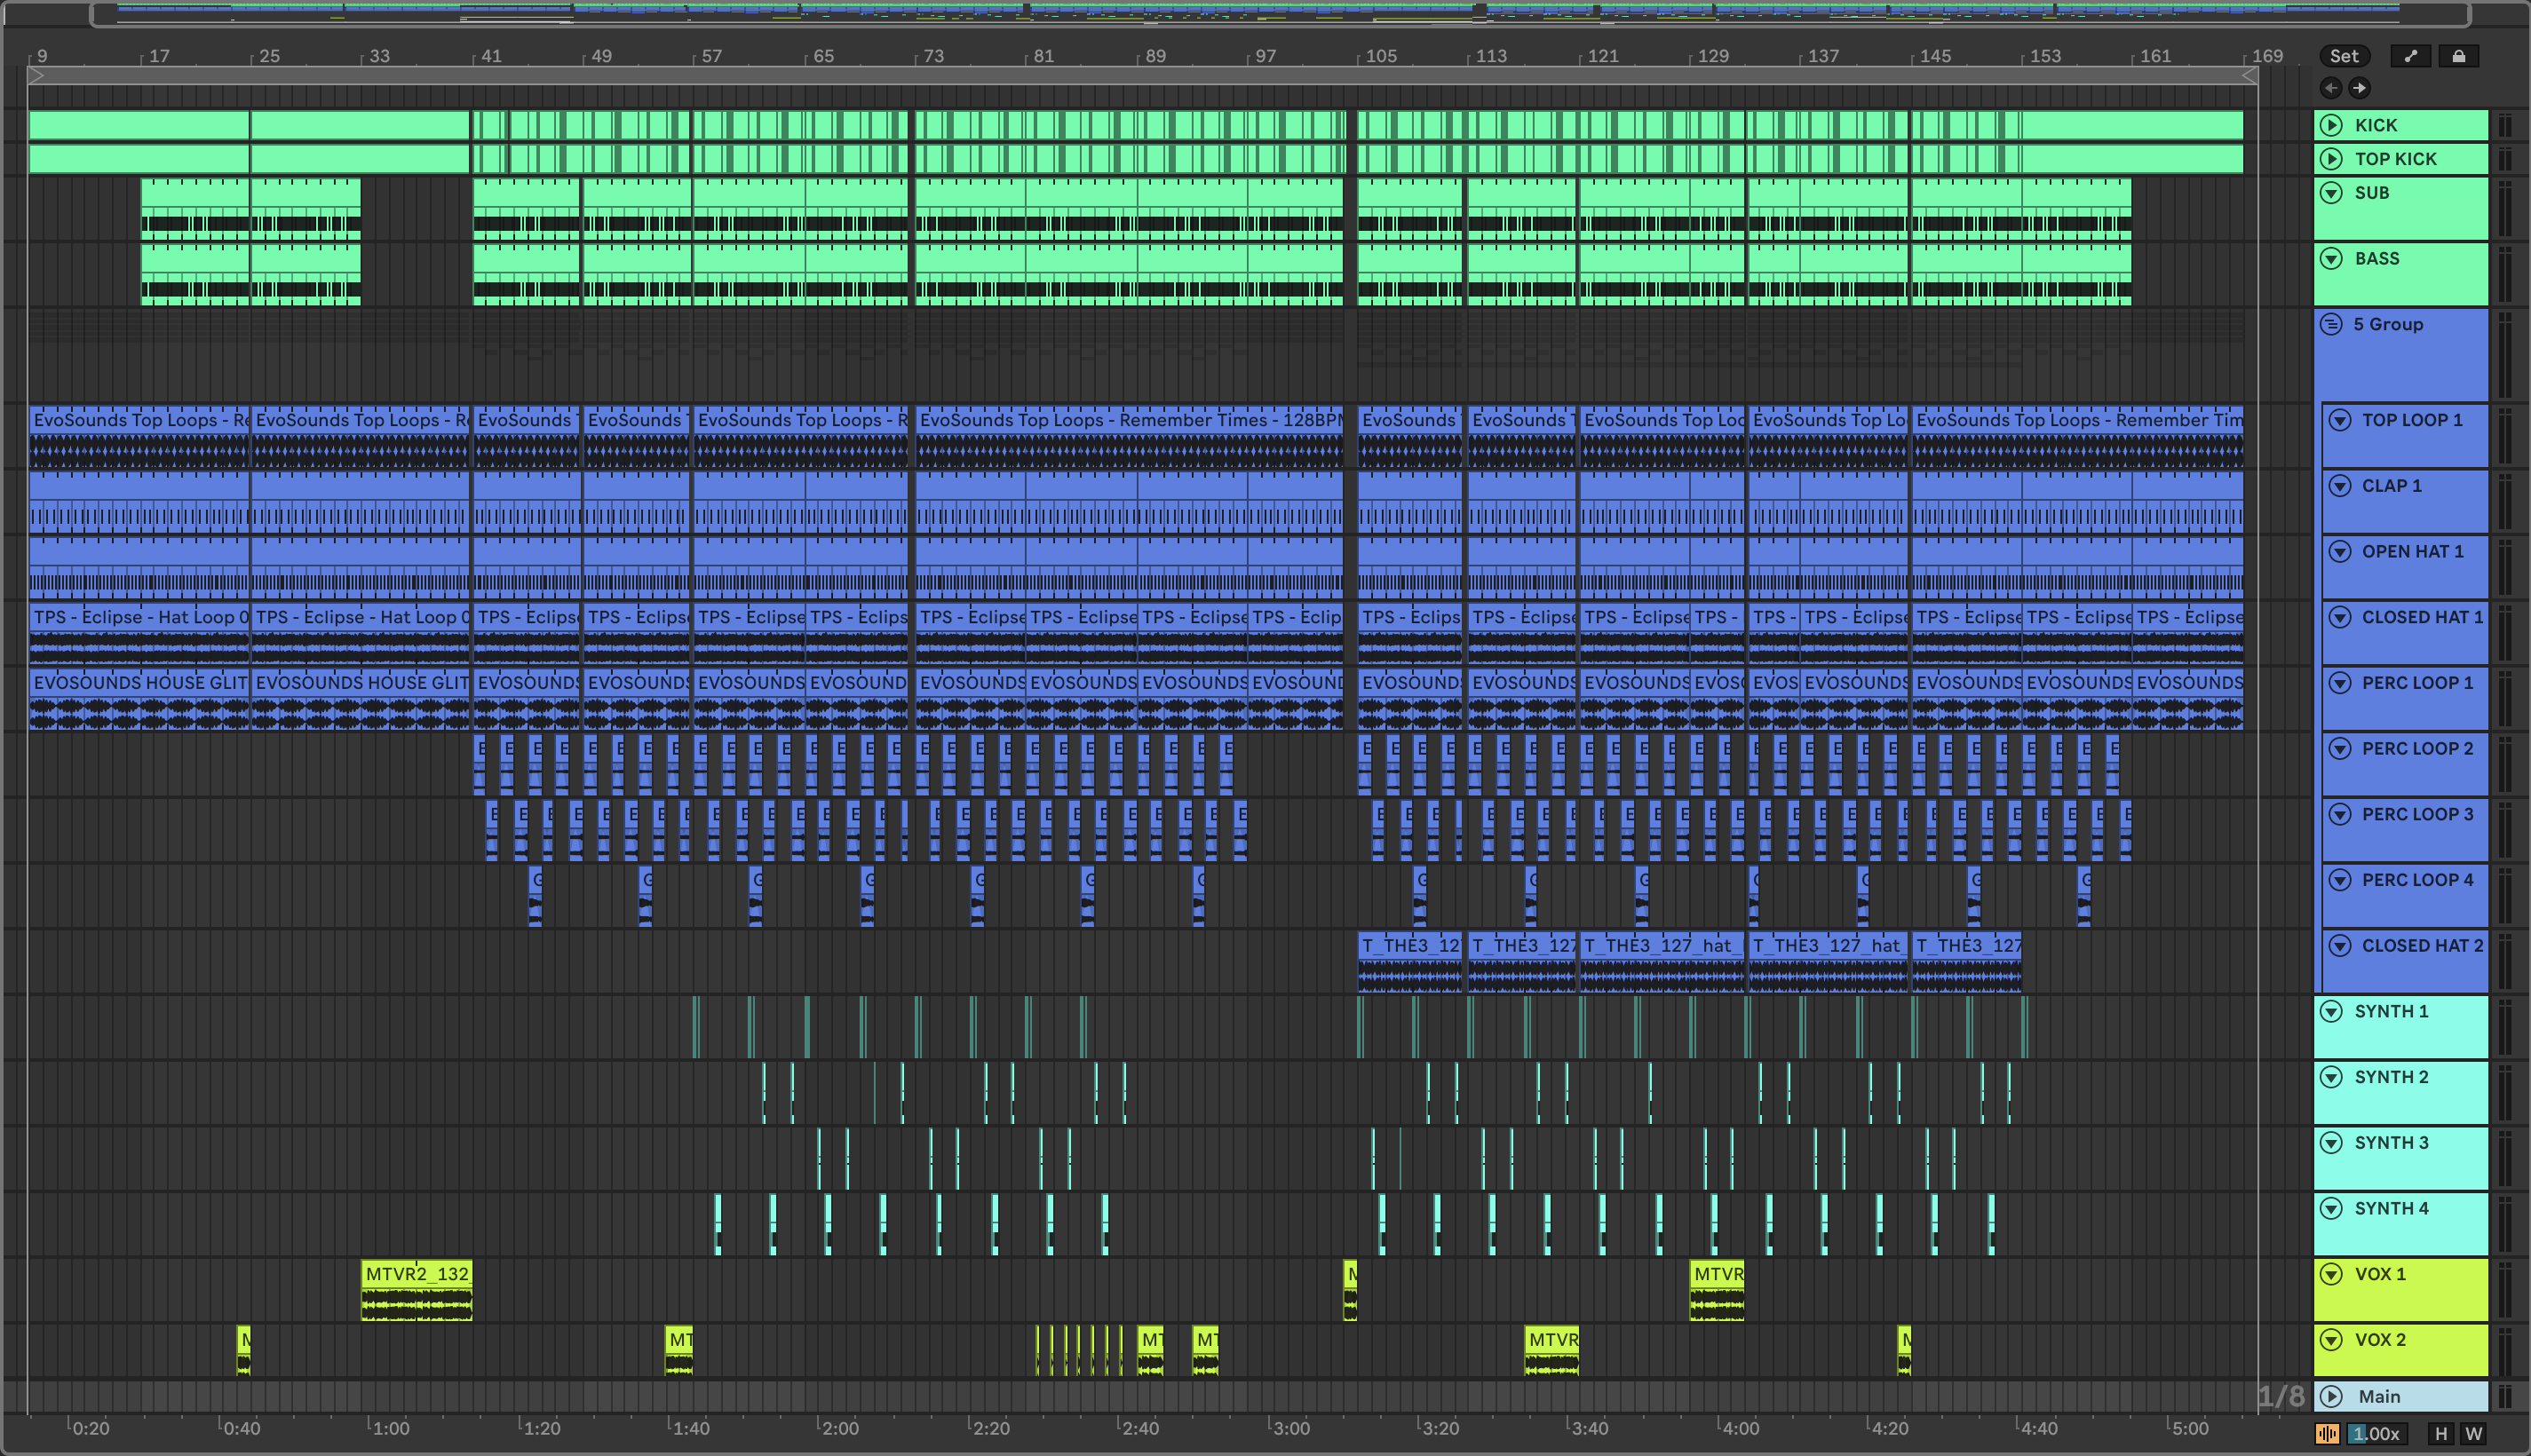
Task: Toggle the H height optimize button
Action: tap(2441, 1433)
